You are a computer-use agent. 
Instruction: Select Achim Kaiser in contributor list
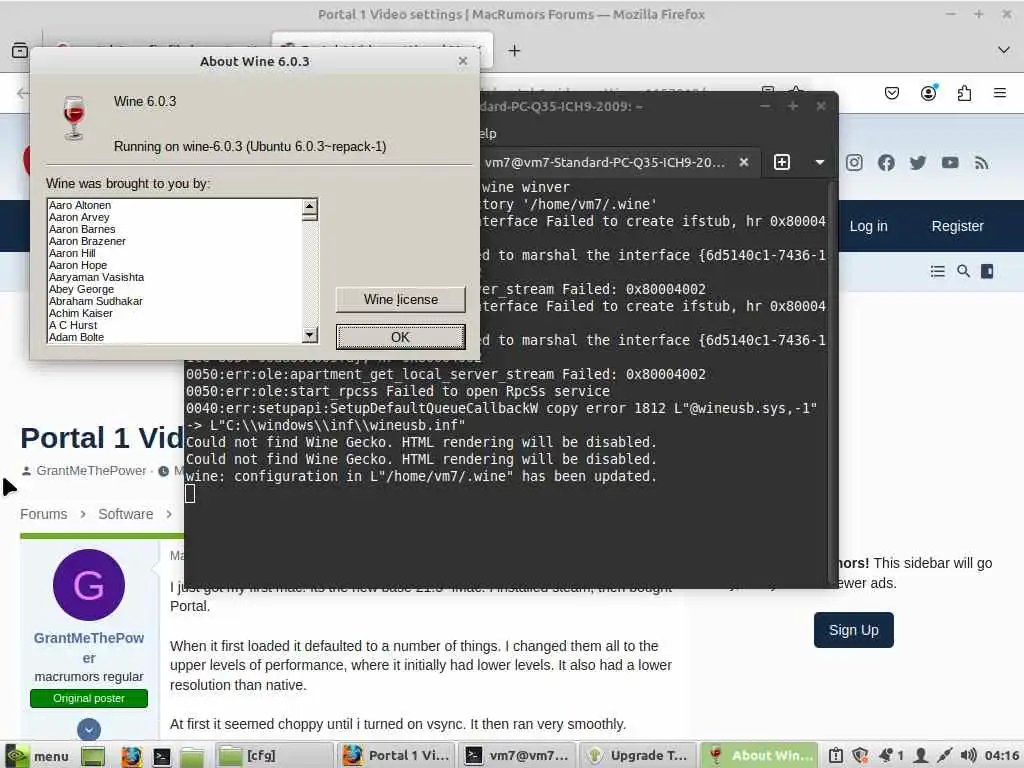[x=80, y=313]
